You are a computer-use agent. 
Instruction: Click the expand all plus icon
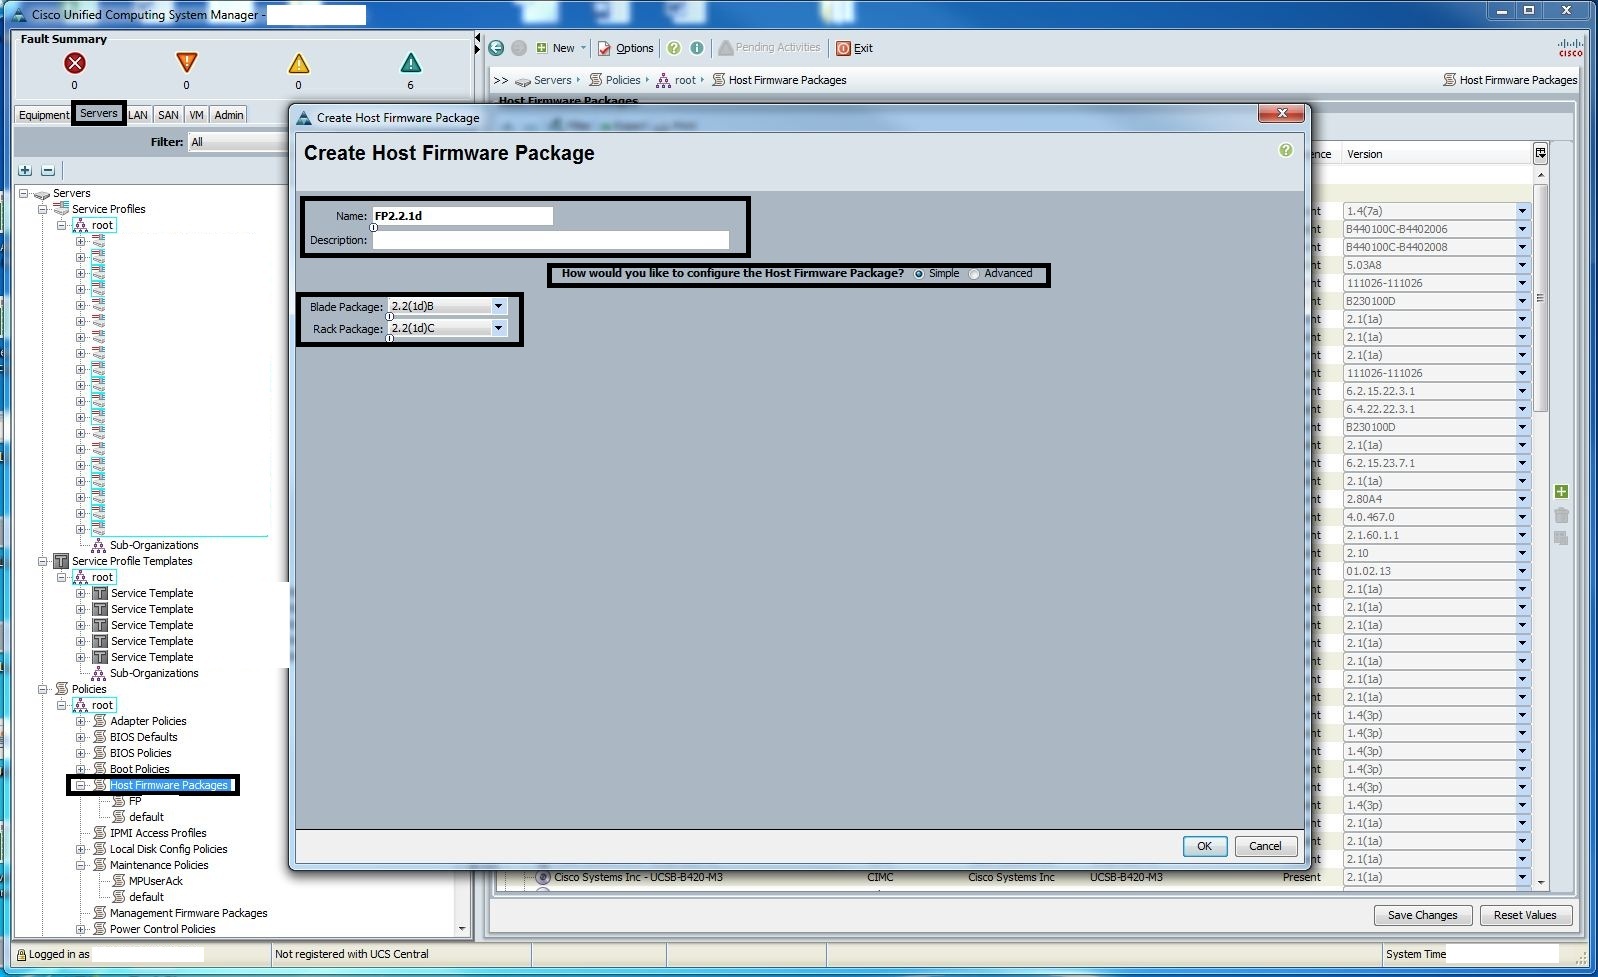pos(25,171)
